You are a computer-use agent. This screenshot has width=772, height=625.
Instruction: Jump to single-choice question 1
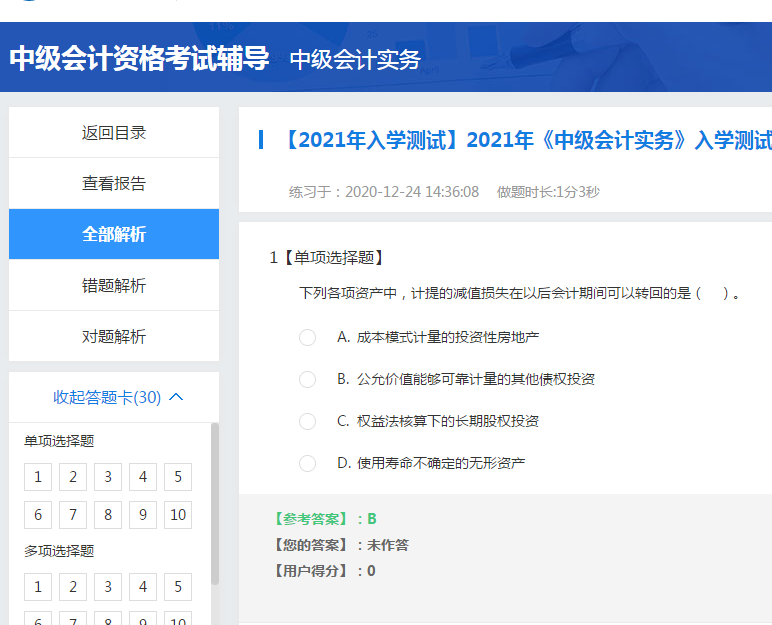[38, 477]
